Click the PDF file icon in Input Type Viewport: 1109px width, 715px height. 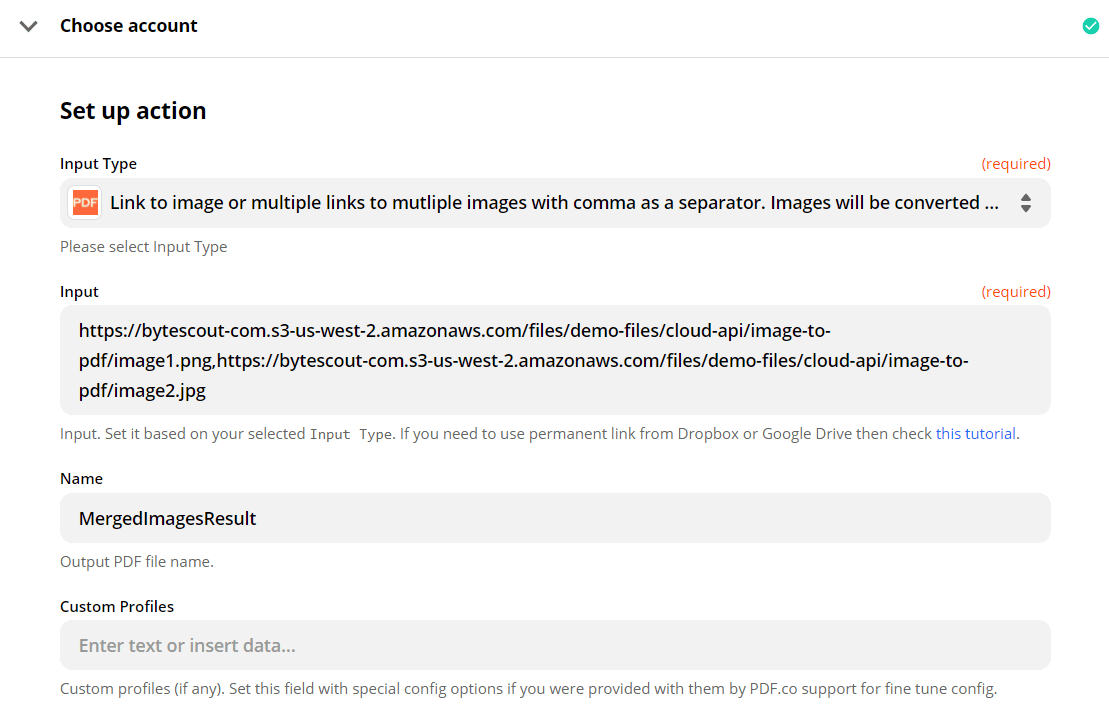85,202
